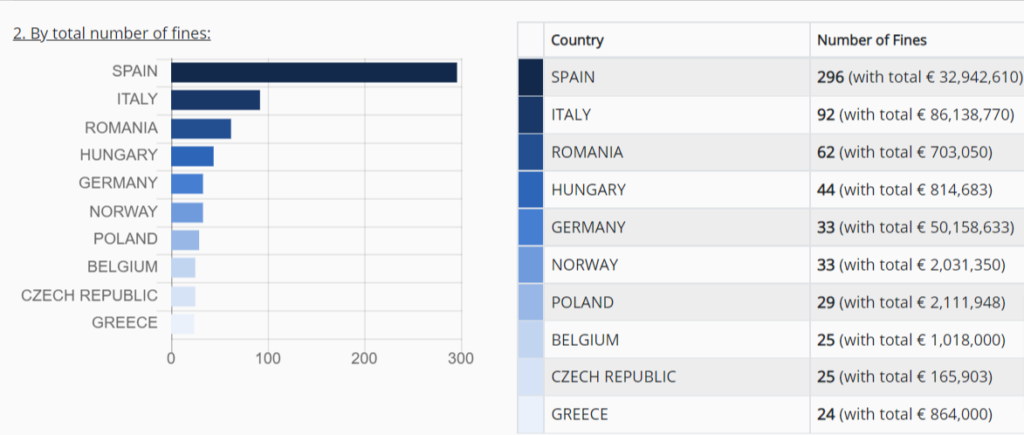
Task: Click the HUNGARY label on the chart axis
Action: pyautogui.click(x=119, y=155)
